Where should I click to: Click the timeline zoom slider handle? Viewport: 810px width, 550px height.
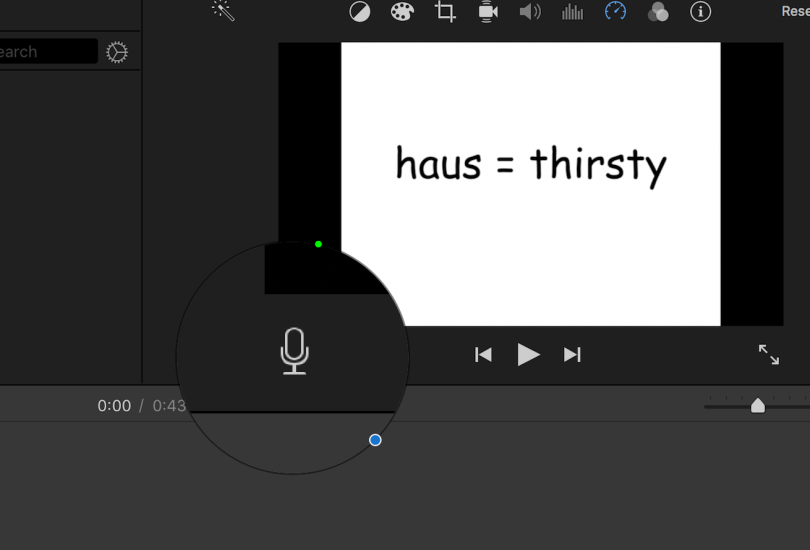coord(757,405)
